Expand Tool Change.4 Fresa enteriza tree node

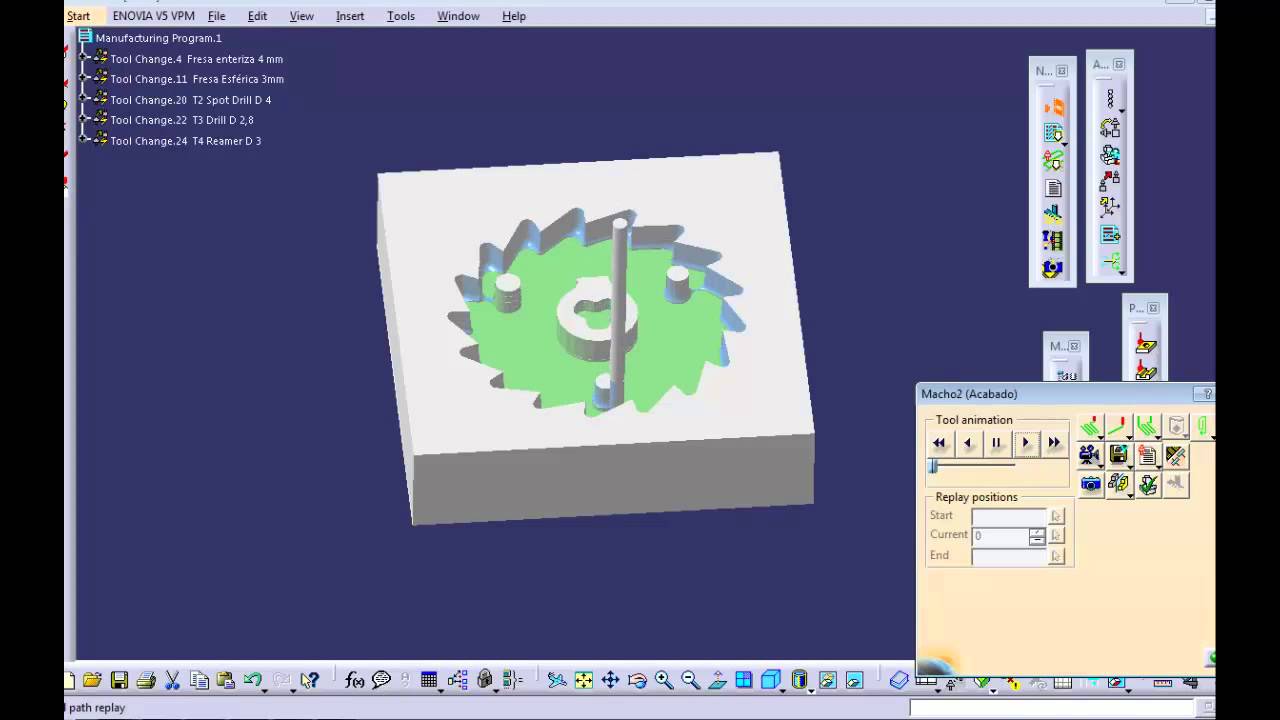(x=84, y=58)
